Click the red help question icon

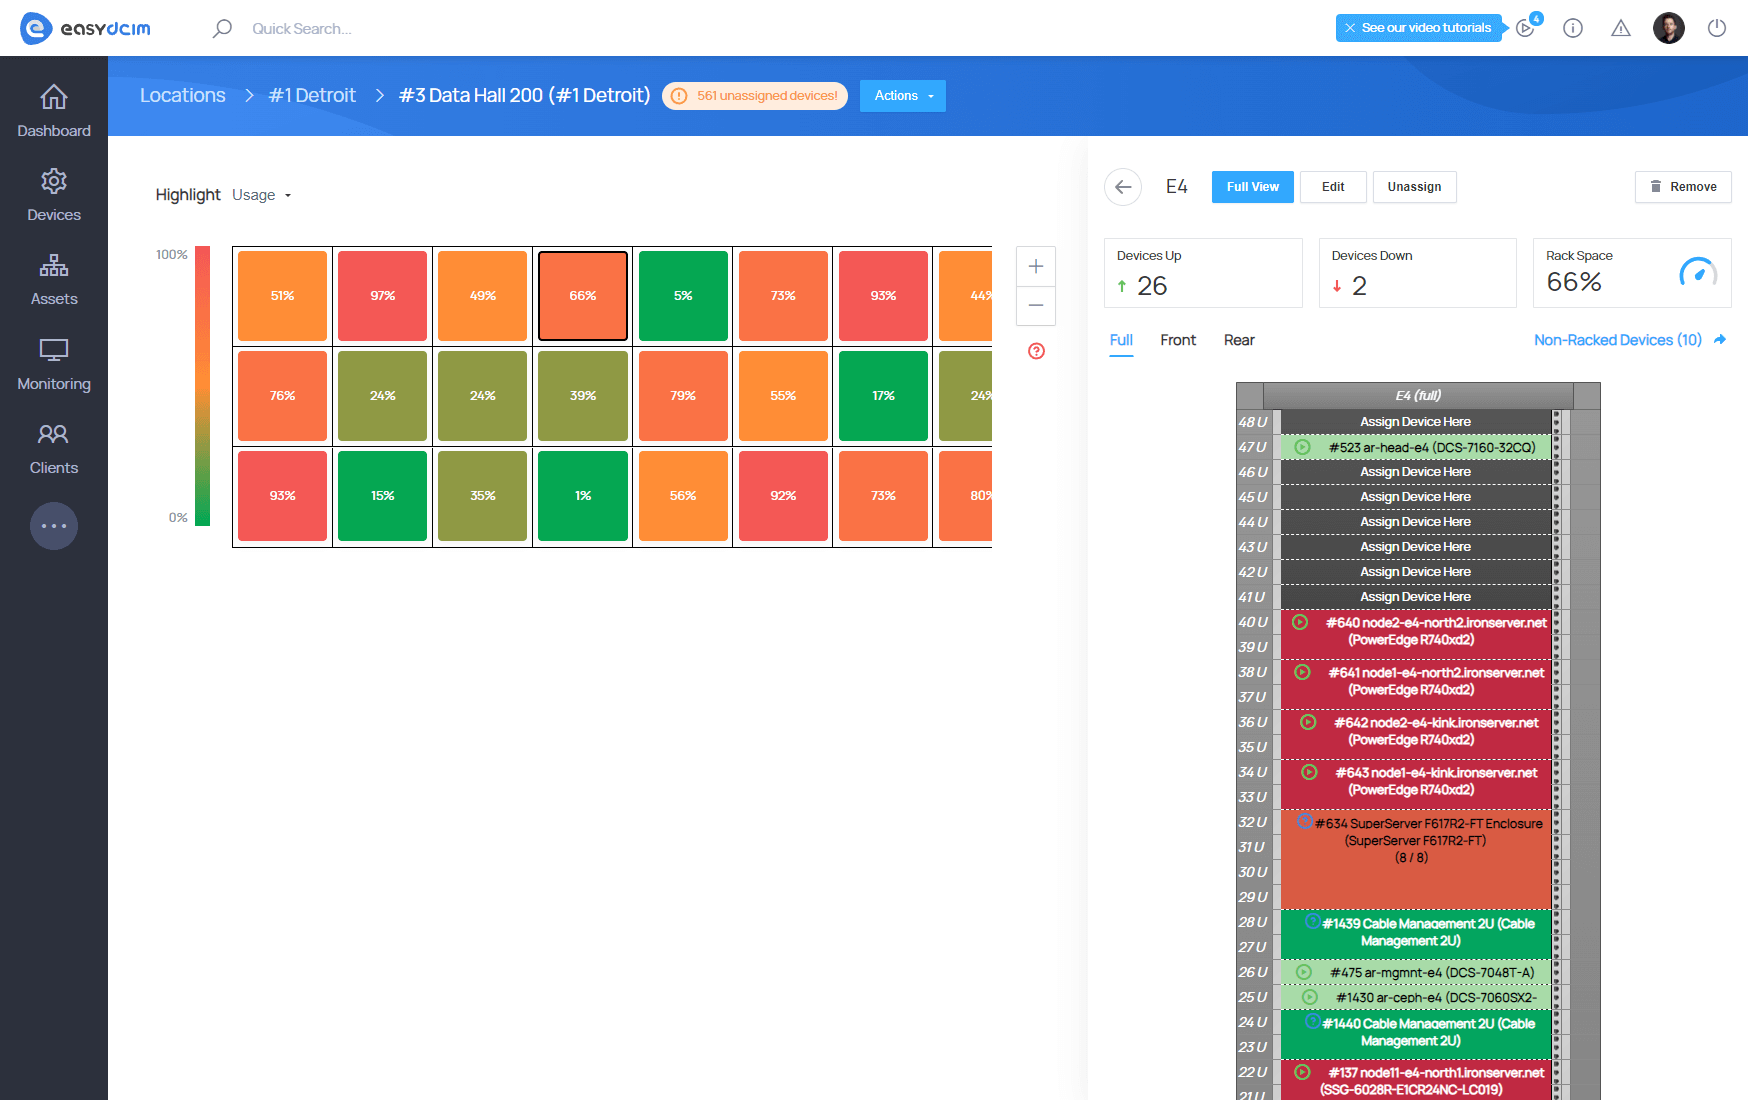point(1036,351)
